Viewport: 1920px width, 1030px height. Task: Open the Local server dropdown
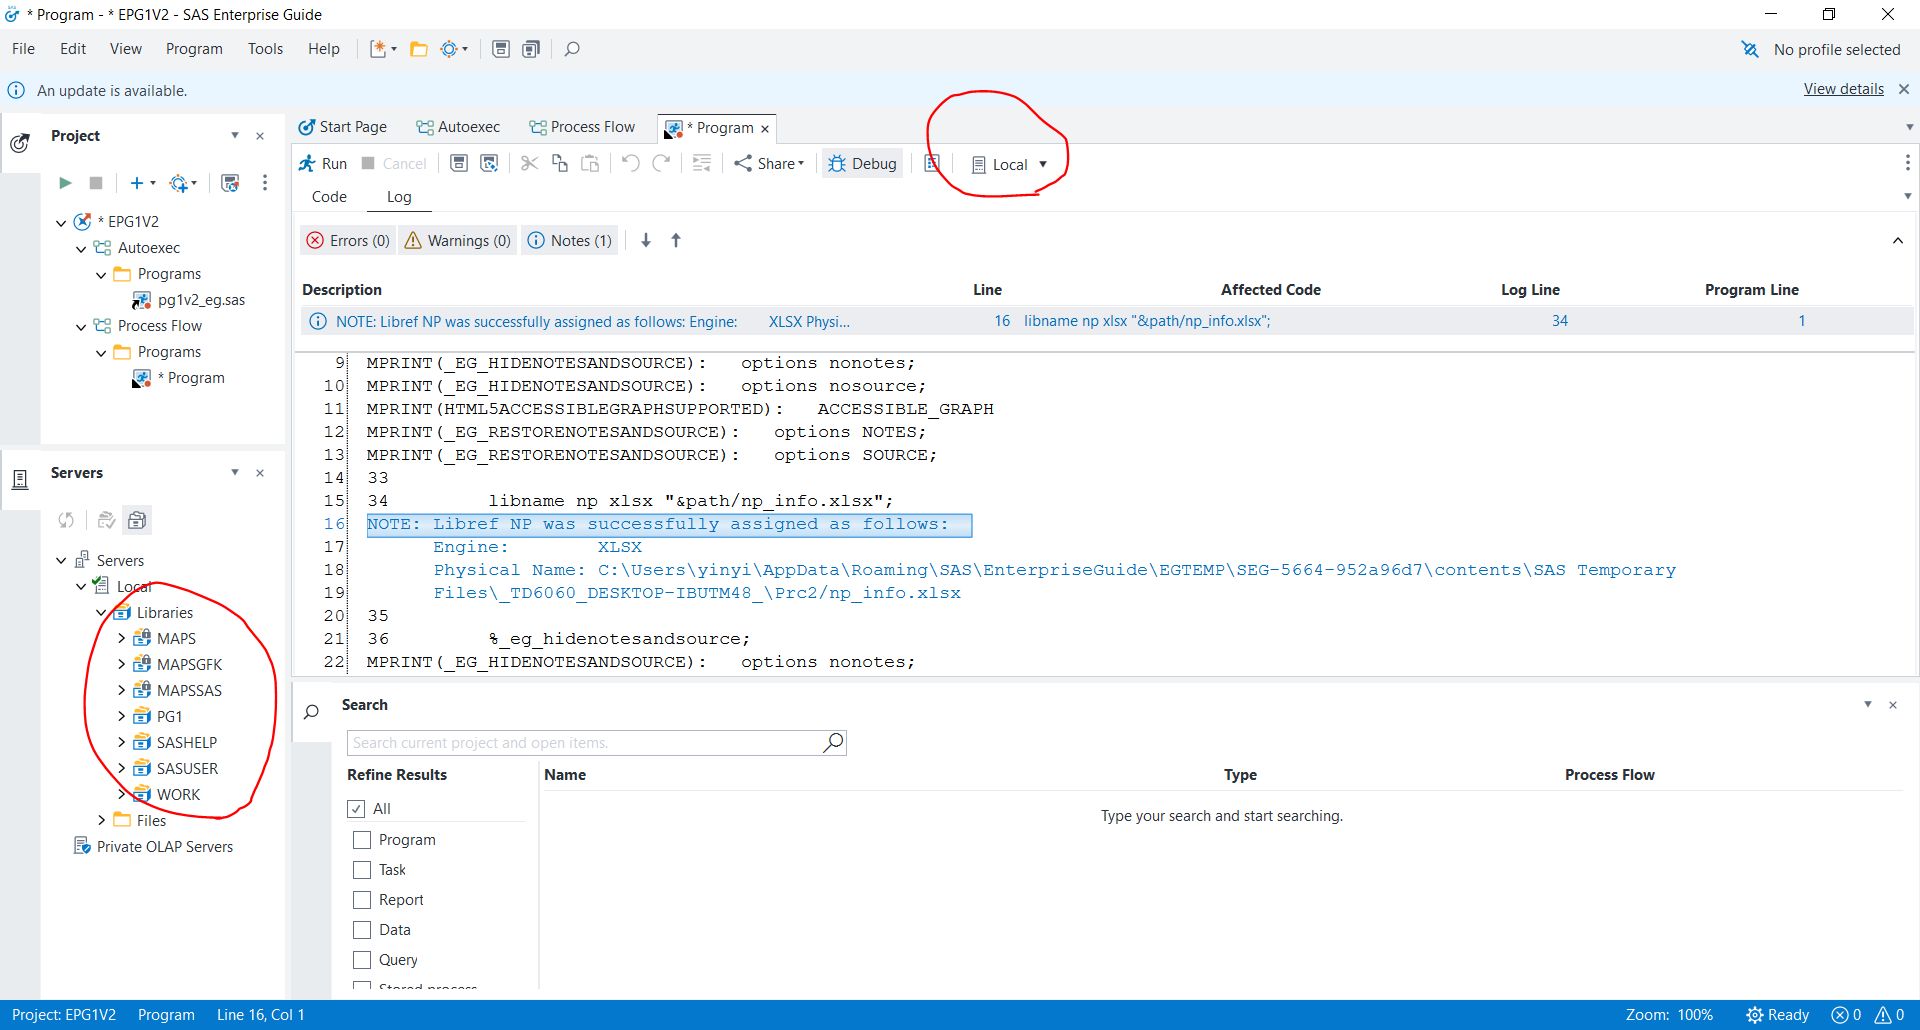click(x=1043, y=164)
